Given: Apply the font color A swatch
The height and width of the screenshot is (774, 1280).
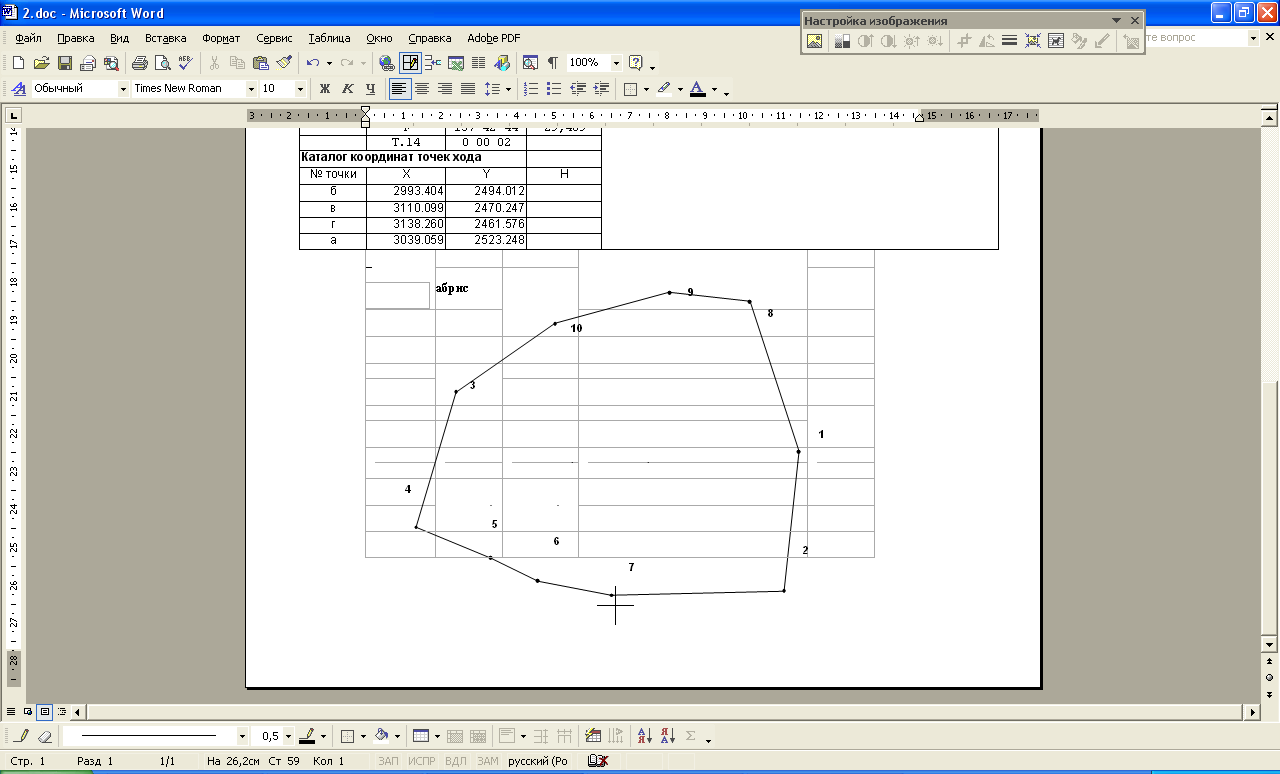Looking at the screenshot, I should click(698, 89).
